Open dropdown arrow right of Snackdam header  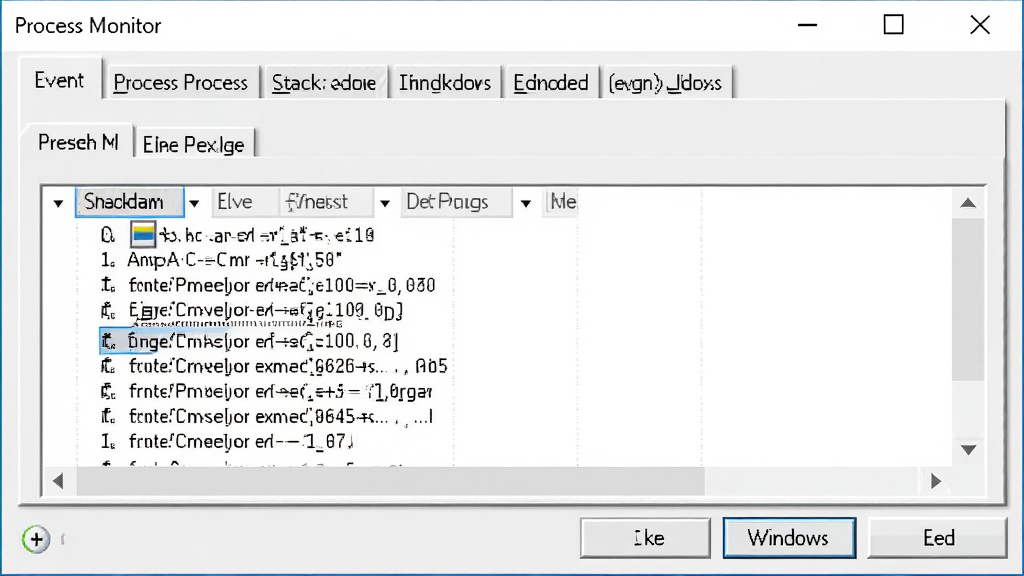pyautogui.click(x=194, y=203)
